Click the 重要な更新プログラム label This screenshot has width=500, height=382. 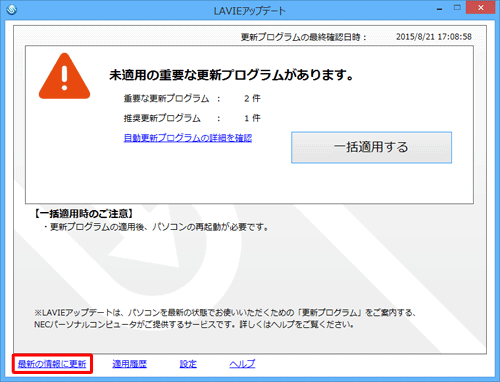pos(166,98)
